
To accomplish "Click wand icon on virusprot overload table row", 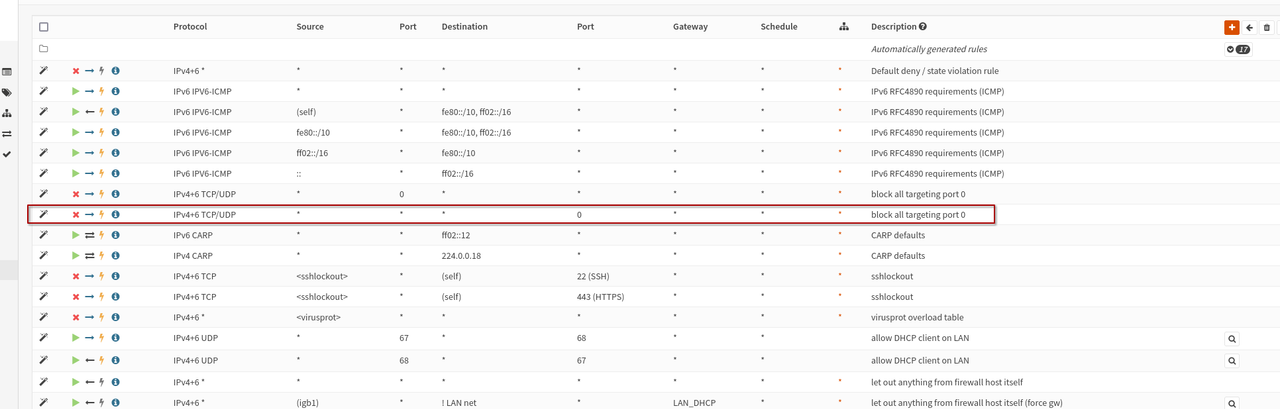I will coord(43,317).
